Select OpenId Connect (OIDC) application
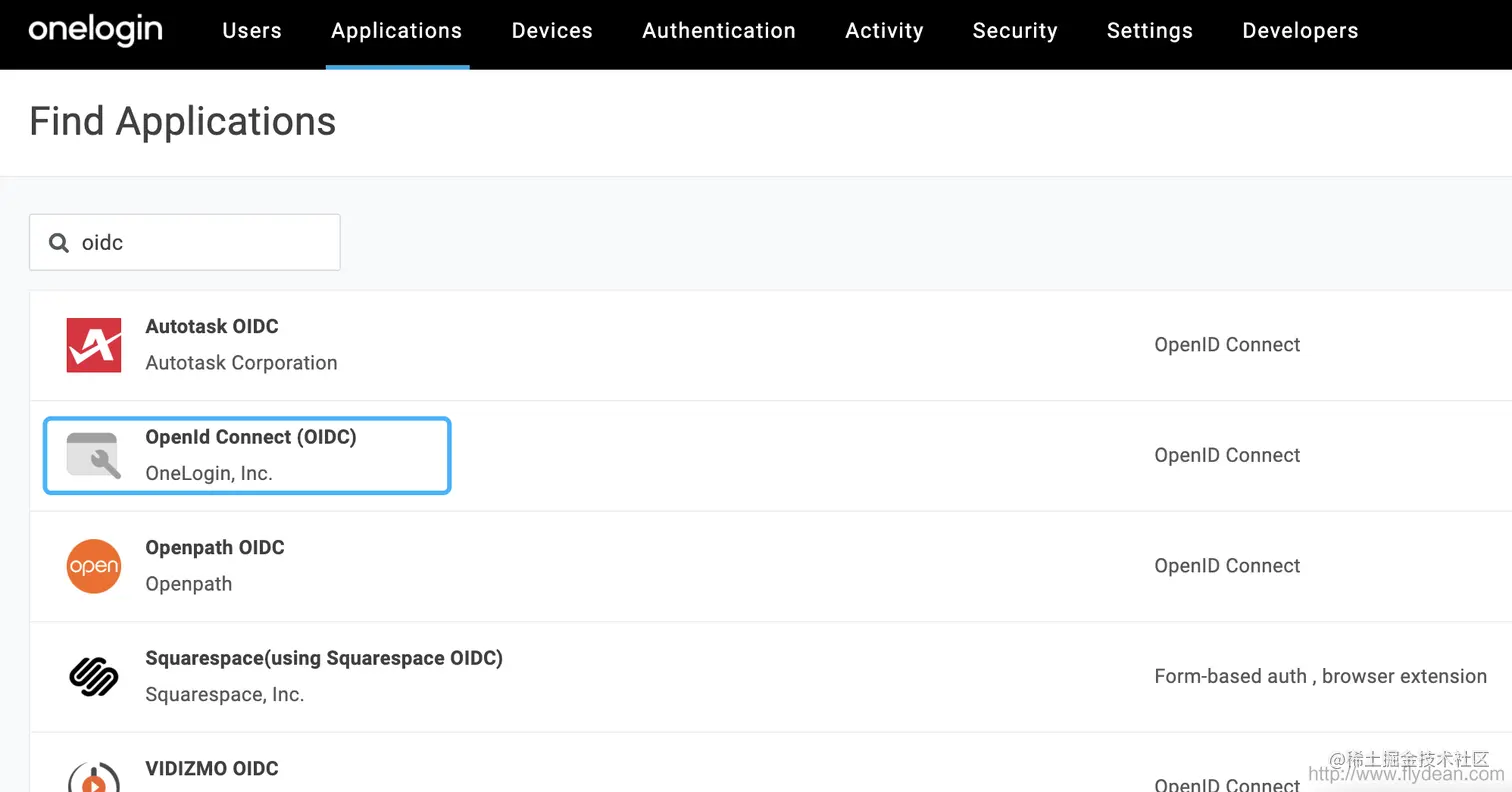This screenshot has width=1512, height=792. coord(251,437)
